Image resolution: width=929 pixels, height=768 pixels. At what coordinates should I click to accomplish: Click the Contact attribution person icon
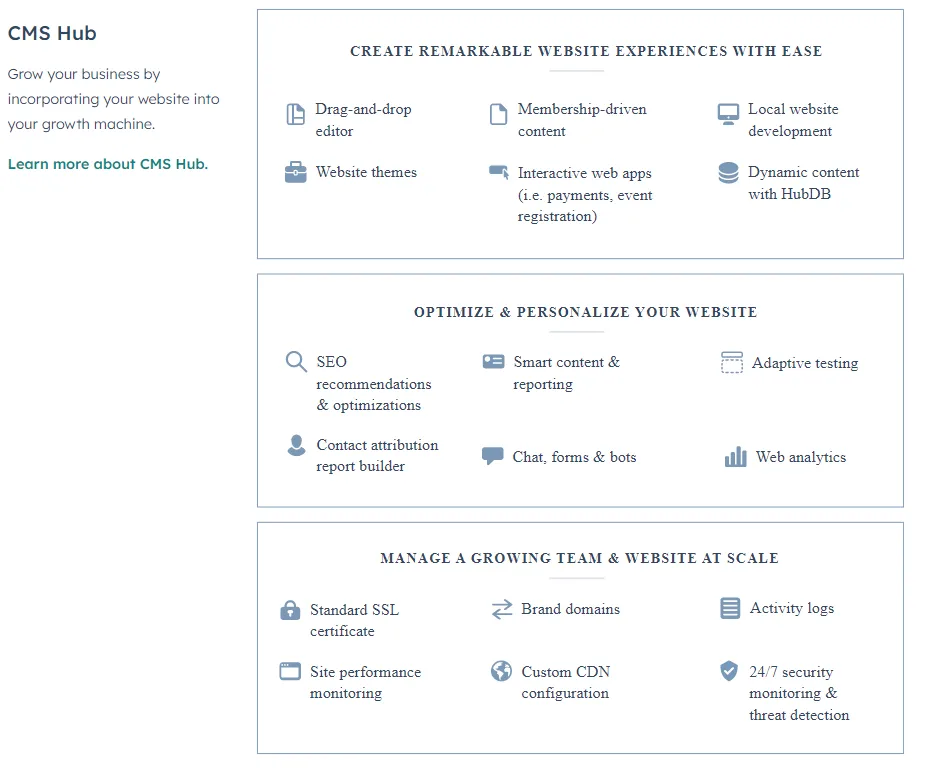[296, 445]
